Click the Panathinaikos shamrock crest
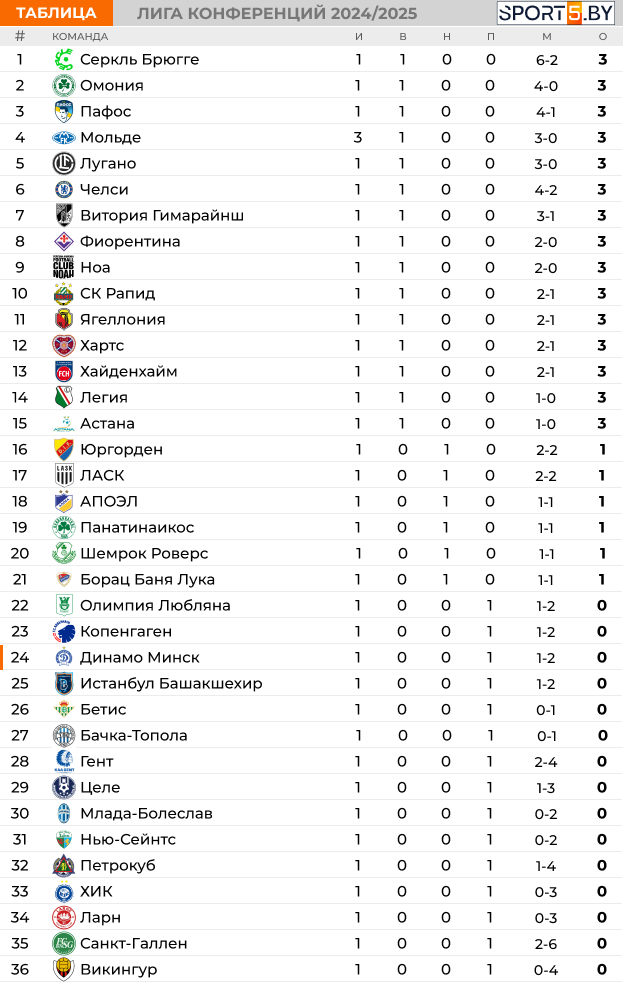Image resolution: width=623 pixels, height=982 pixels. coord(64,528)
